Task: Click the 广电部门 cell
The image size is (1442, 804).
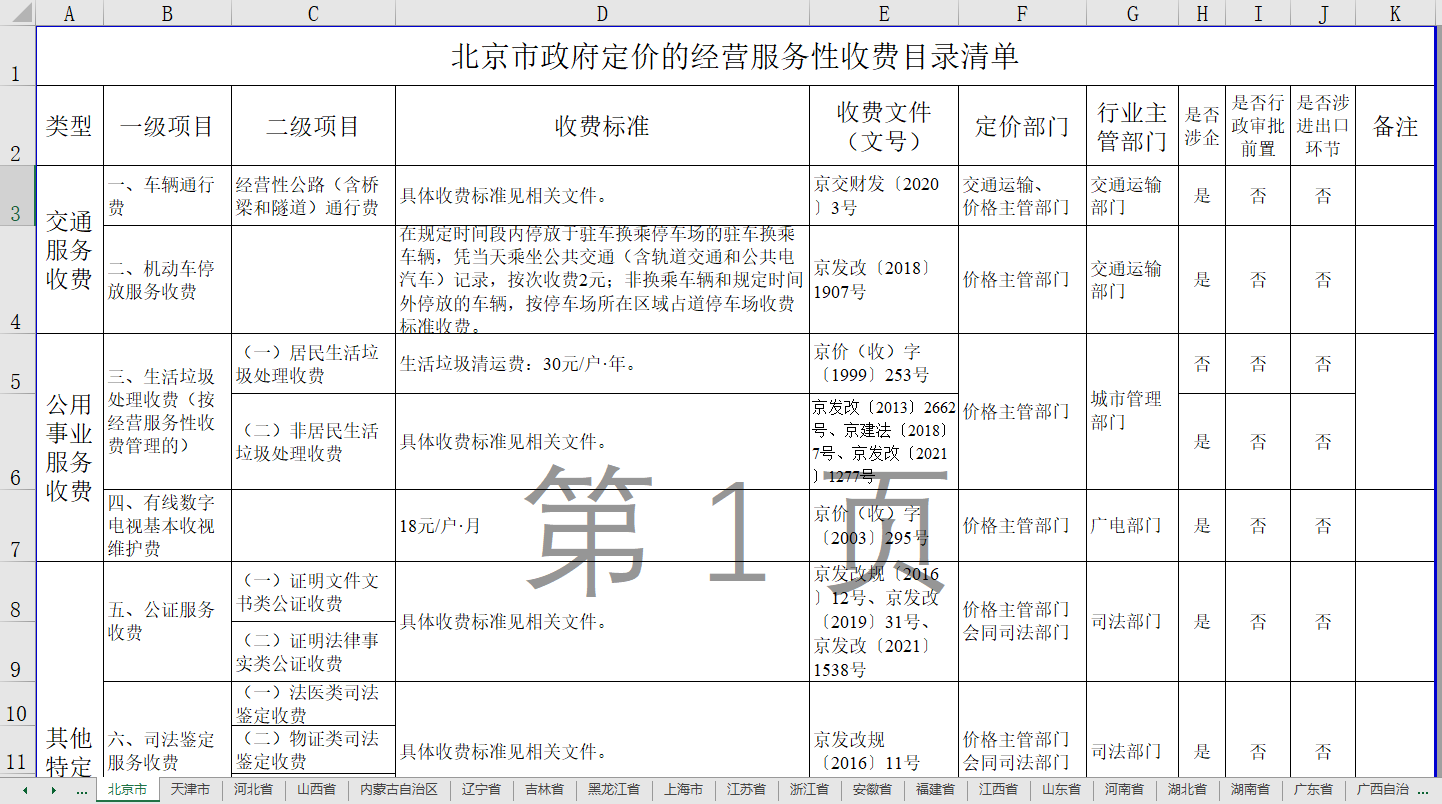Action: tap(1131, 525)
